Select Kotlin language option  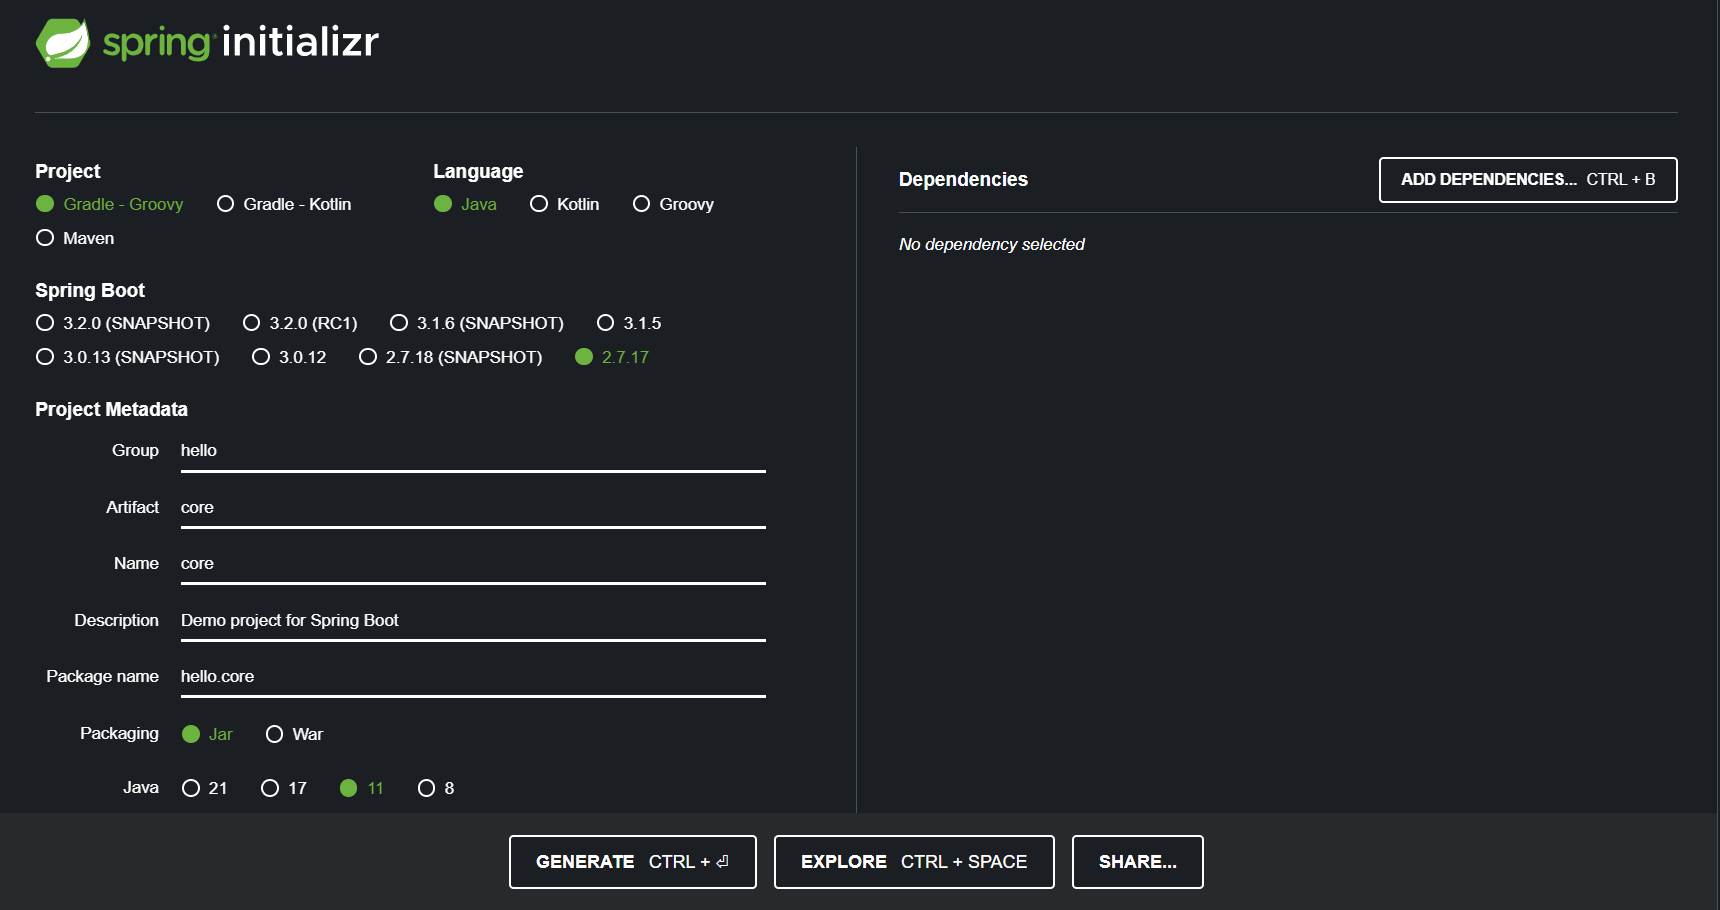coord(564,204)
